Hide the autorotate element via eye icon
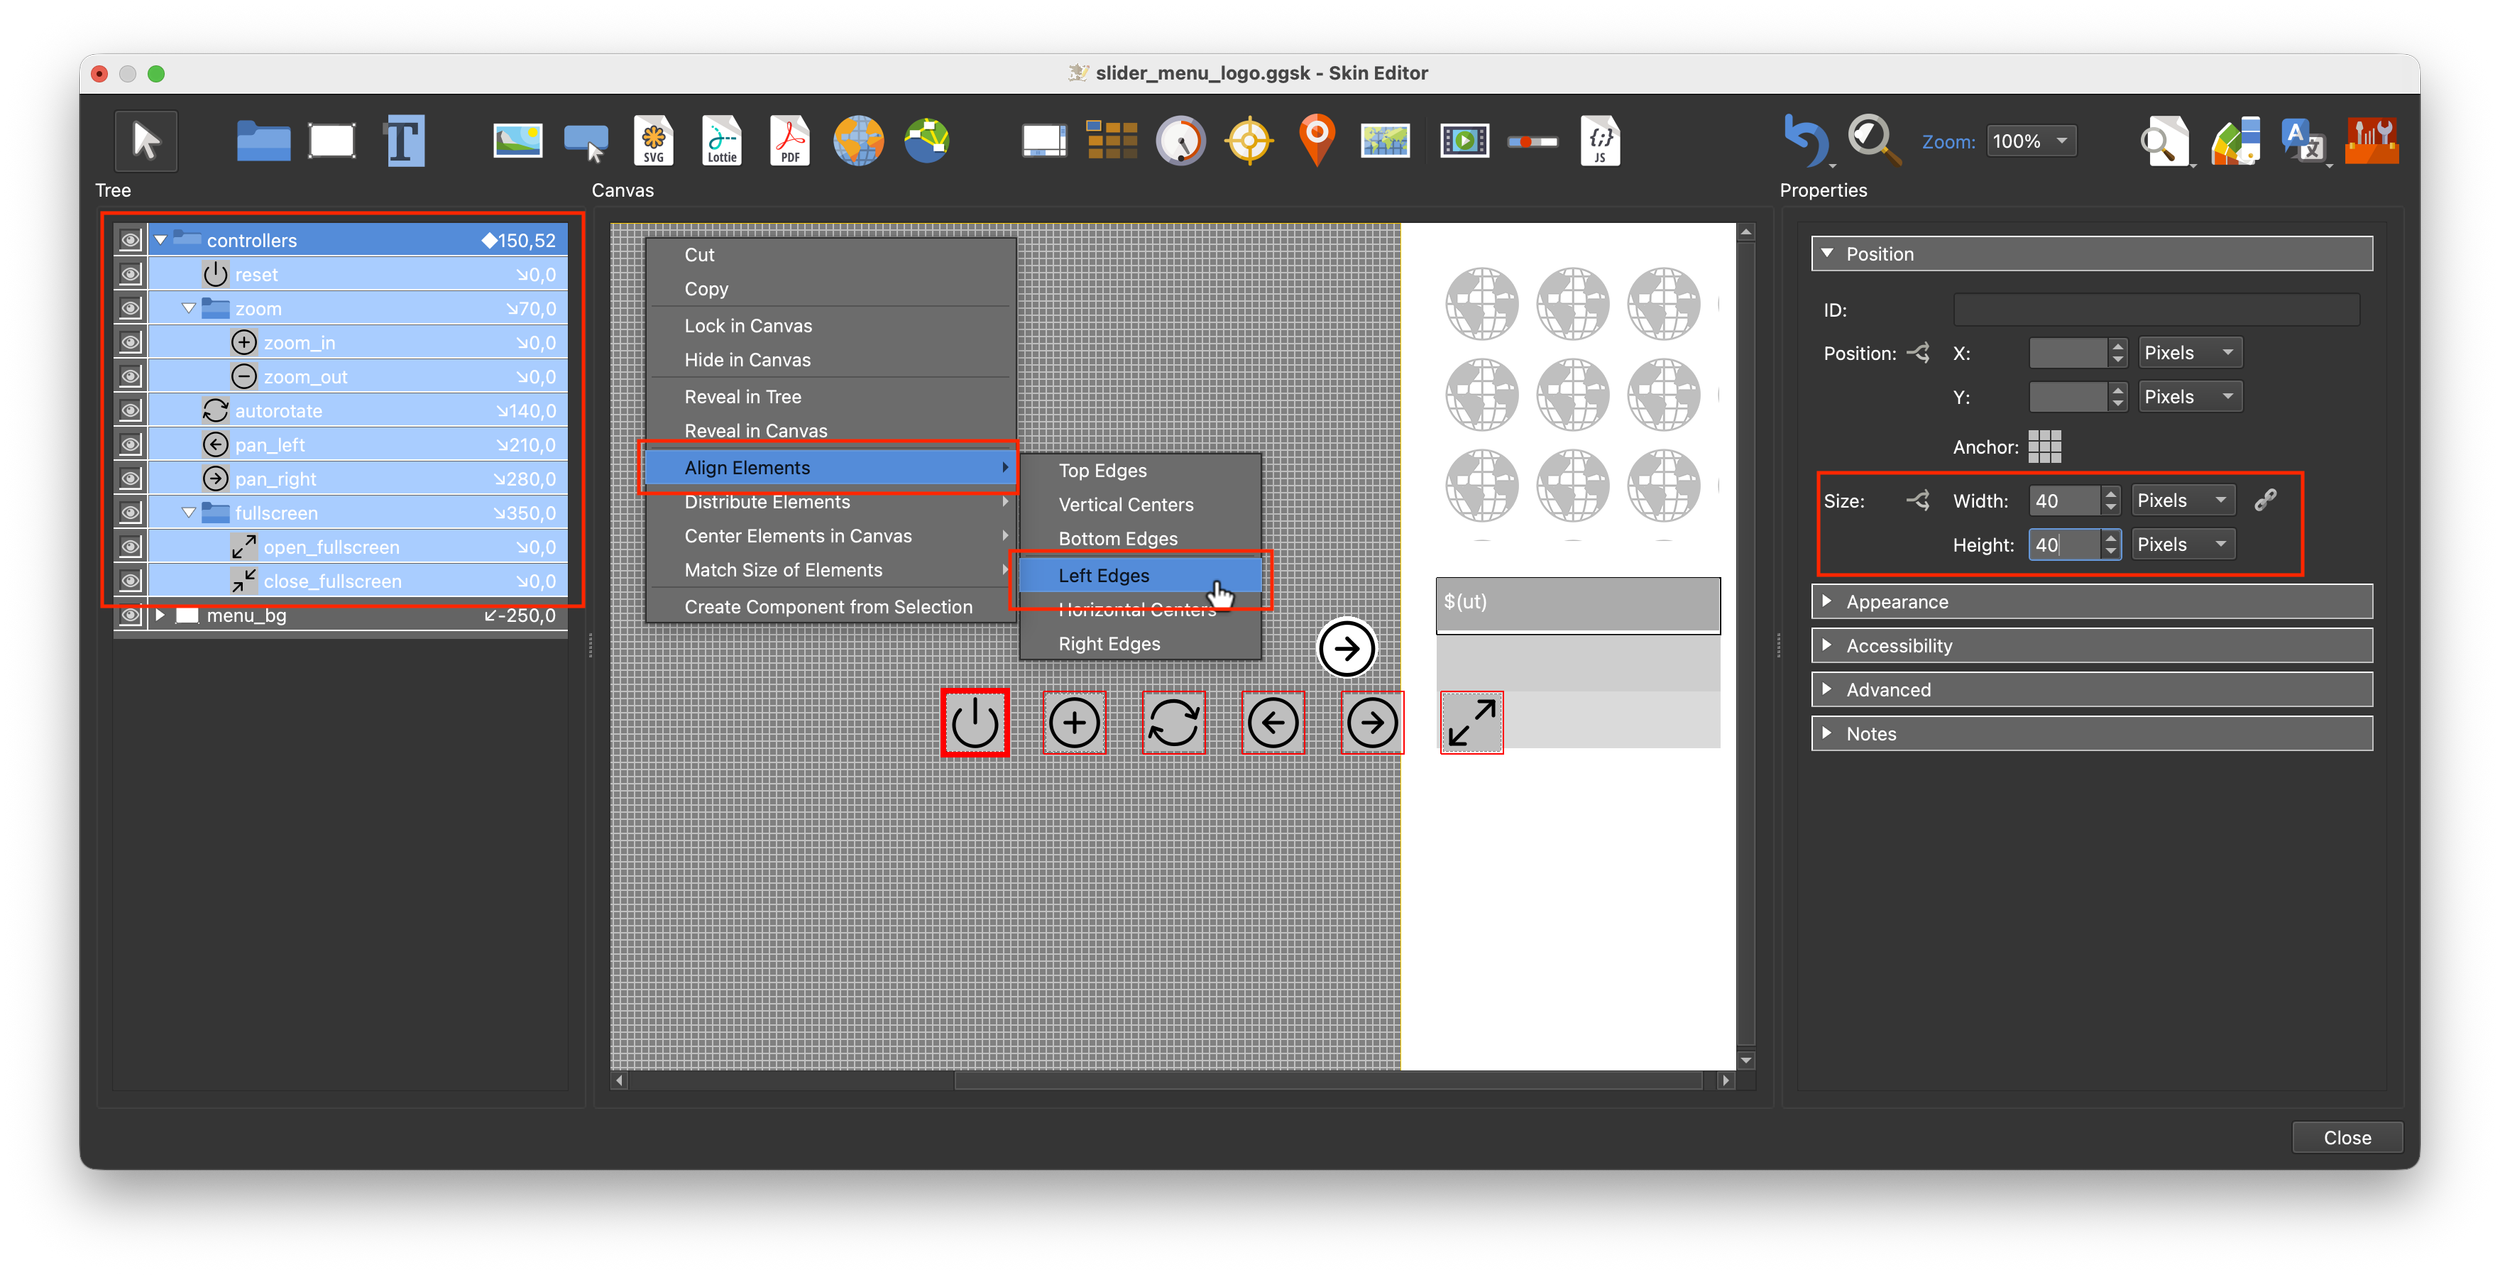This screenshot has width=2500, height=1275. tap(130, 411)
